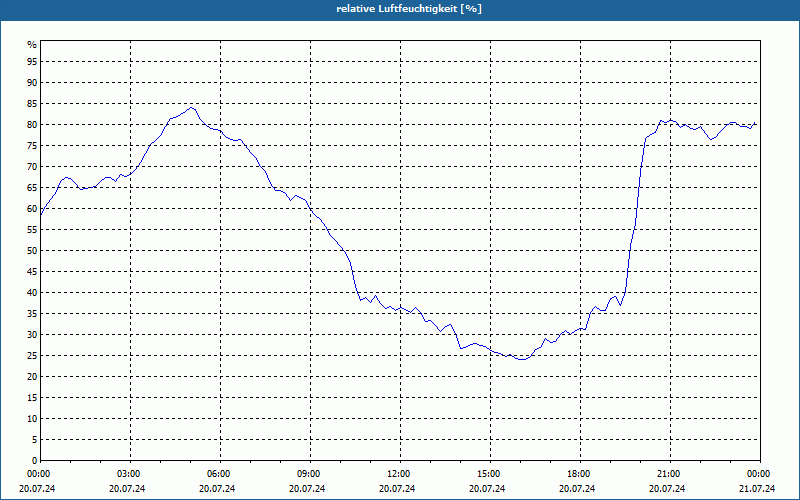Click the y-axis value "80"
Image resolution: width=800 pixels, height=500 pixels.
[32, 124]
